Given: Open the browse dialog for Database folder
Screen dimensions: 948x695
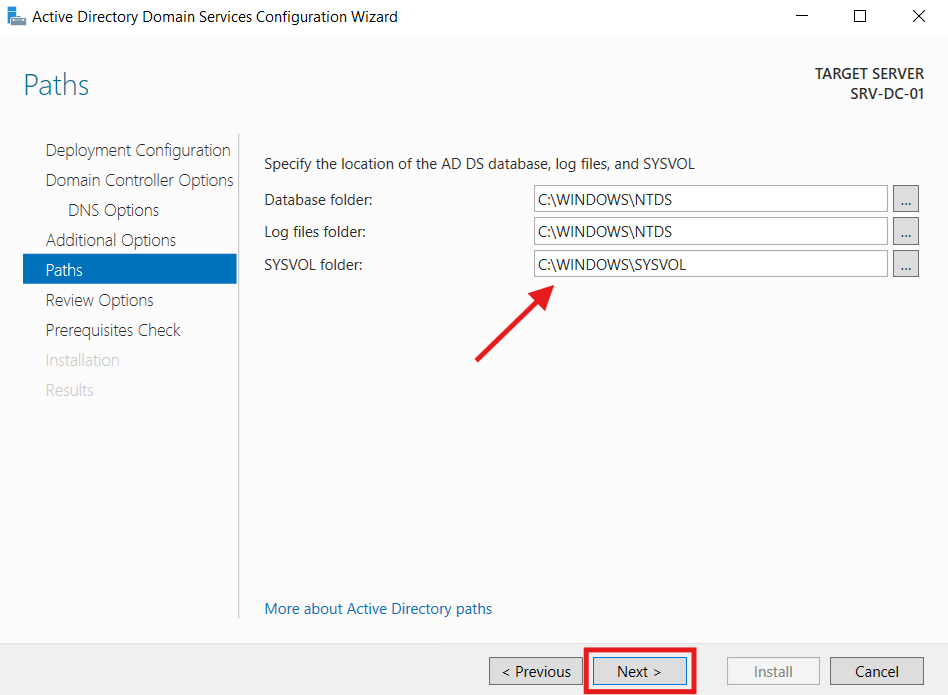Looking at the screenshot, I should (906, 198).
